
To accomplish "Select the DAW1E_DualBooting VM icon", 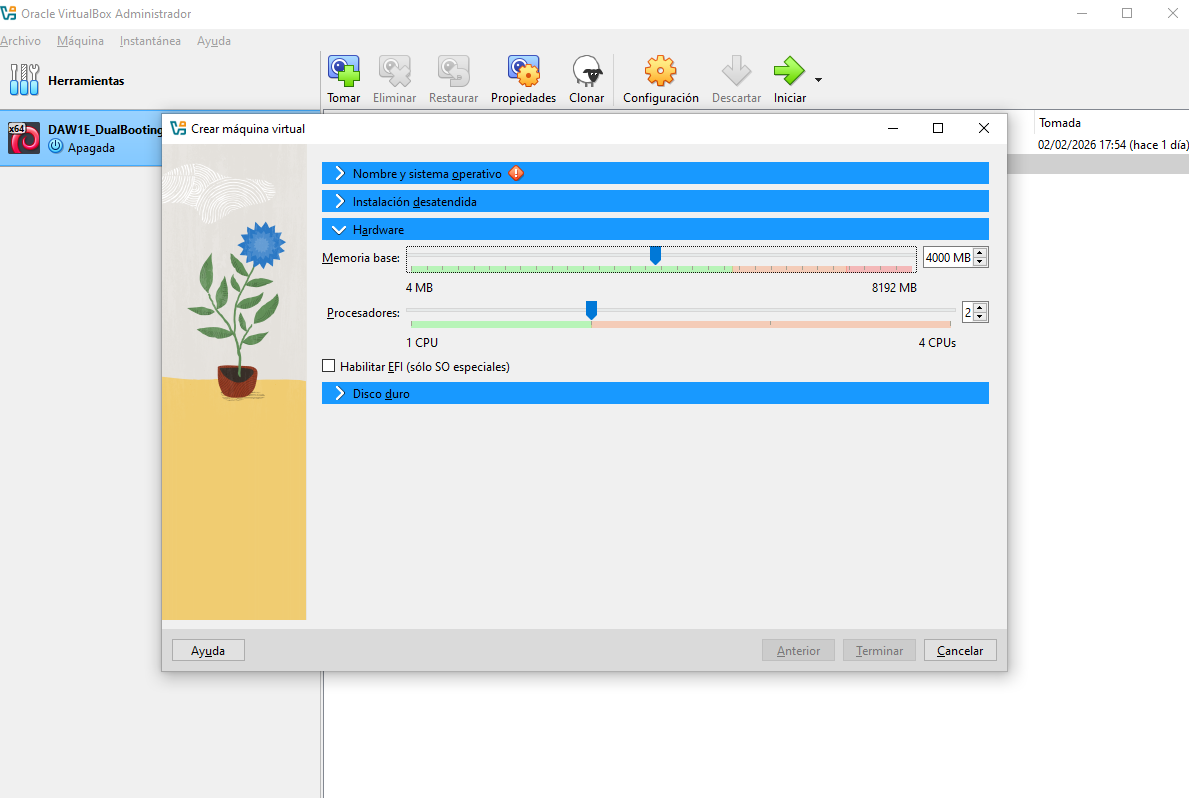I will [24, 138].
